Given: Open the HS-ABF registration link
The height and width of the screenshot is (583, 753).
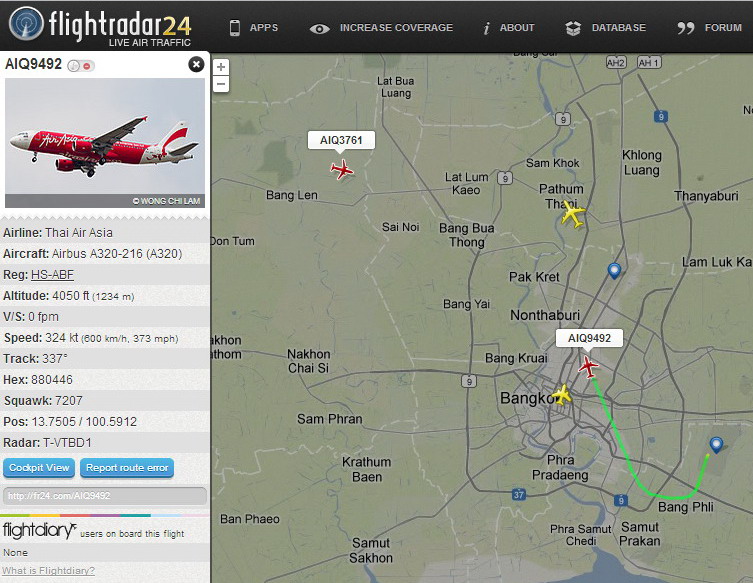Looking at the screenshot, I should point(52,275).
